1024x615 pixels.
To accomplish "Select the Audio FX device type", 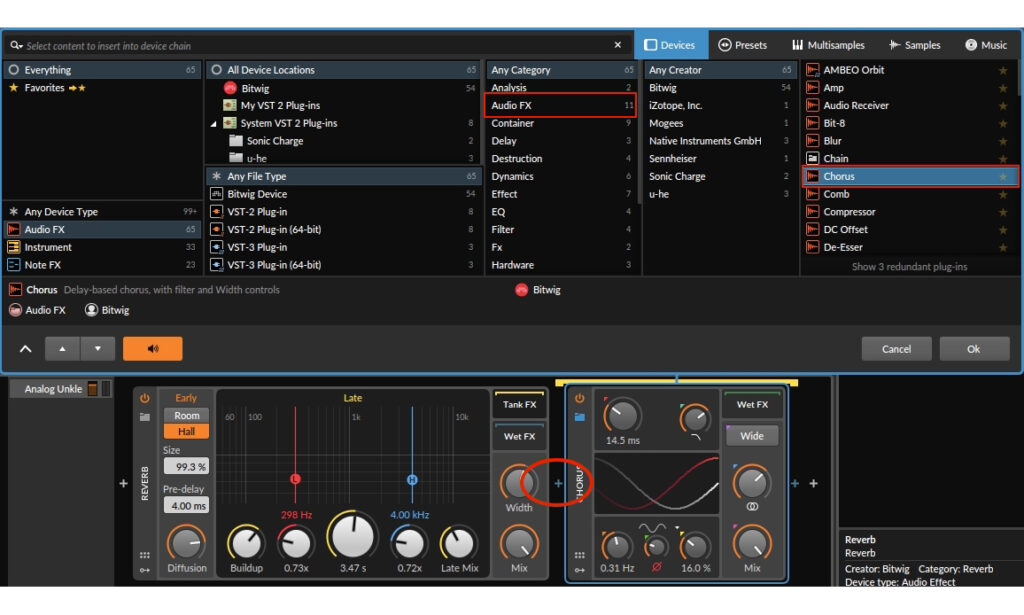I will (x=102, y=229).
